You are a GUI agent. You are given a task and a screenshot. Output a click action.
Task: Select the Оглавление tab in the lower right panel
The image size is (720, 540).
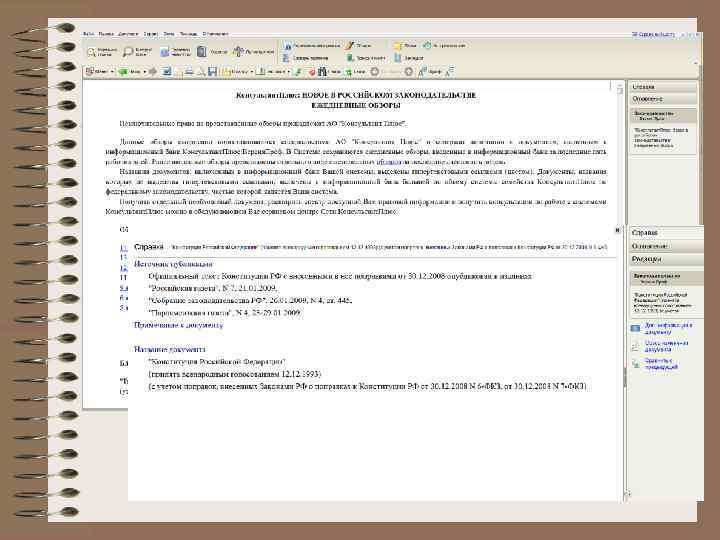[x=666, y=246]
